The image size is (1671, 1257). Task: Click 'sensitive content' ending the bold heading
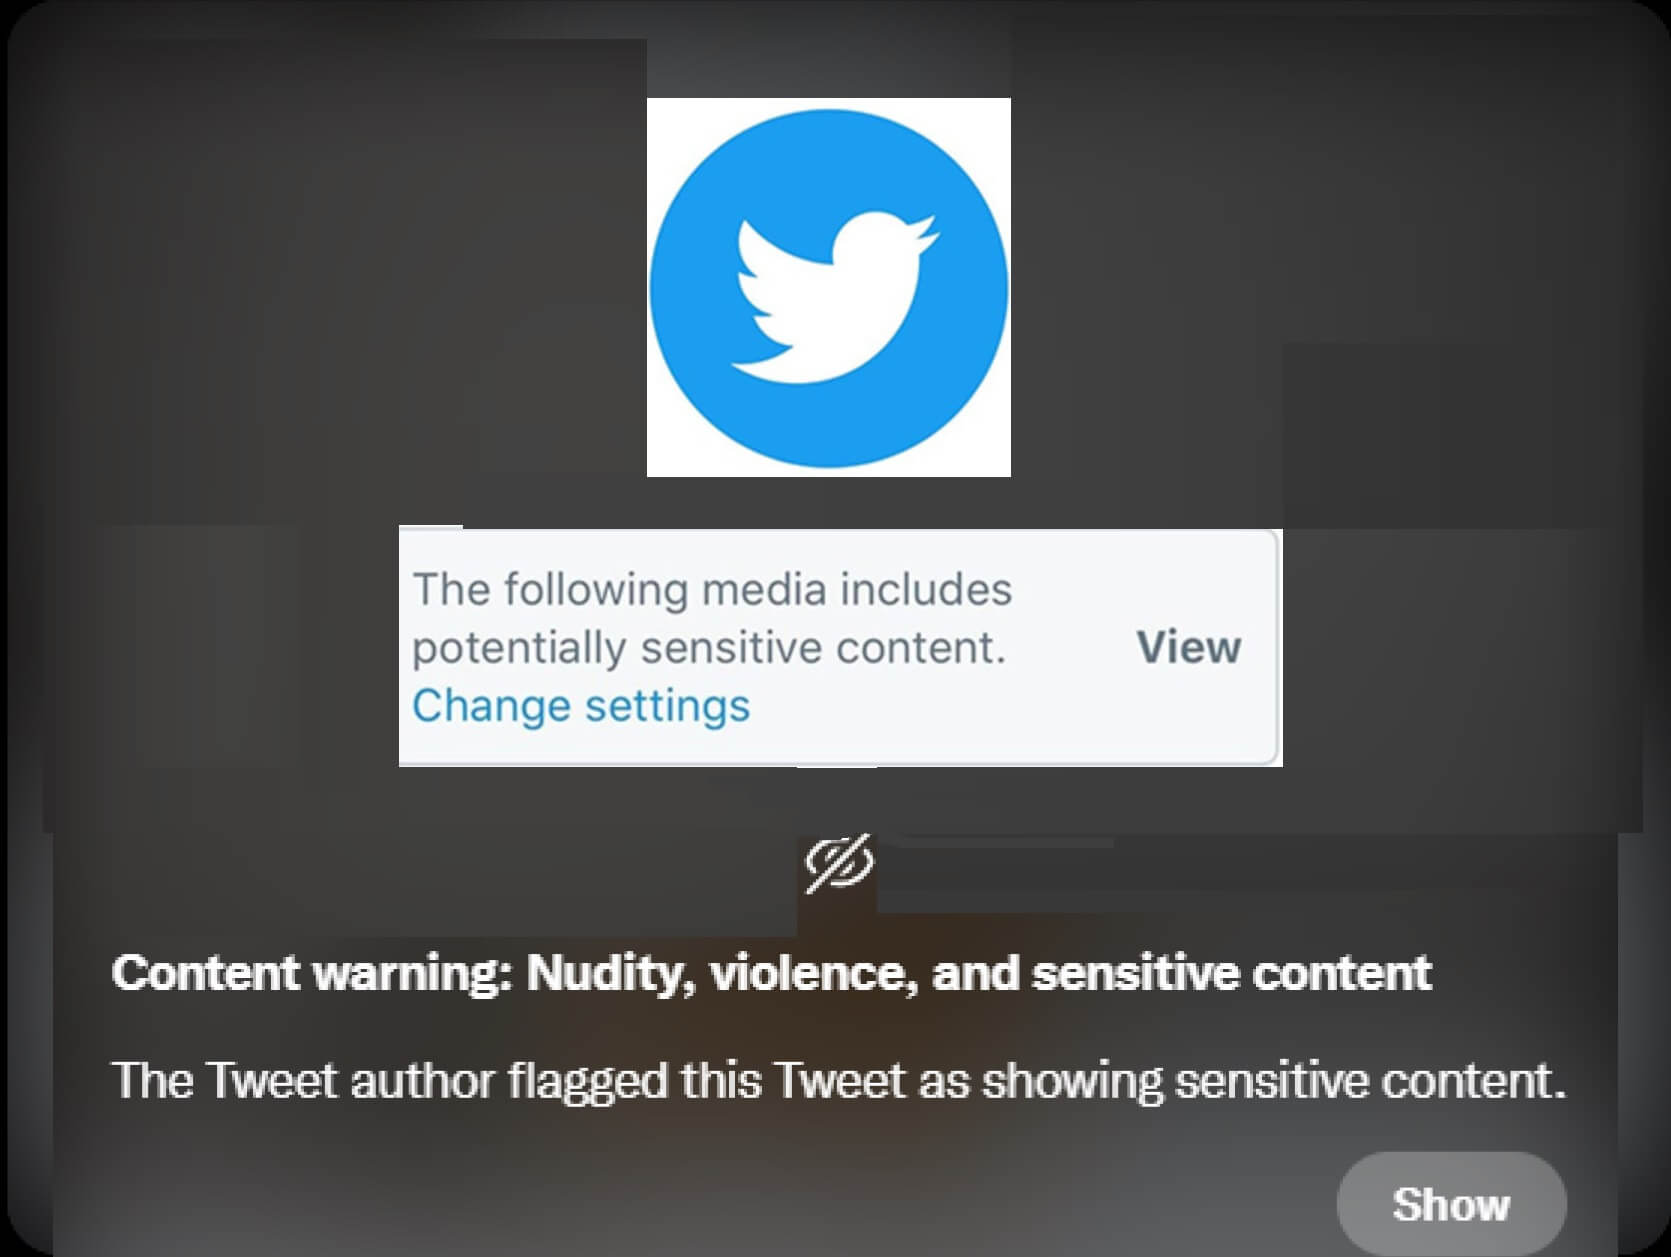(1232, 973)
